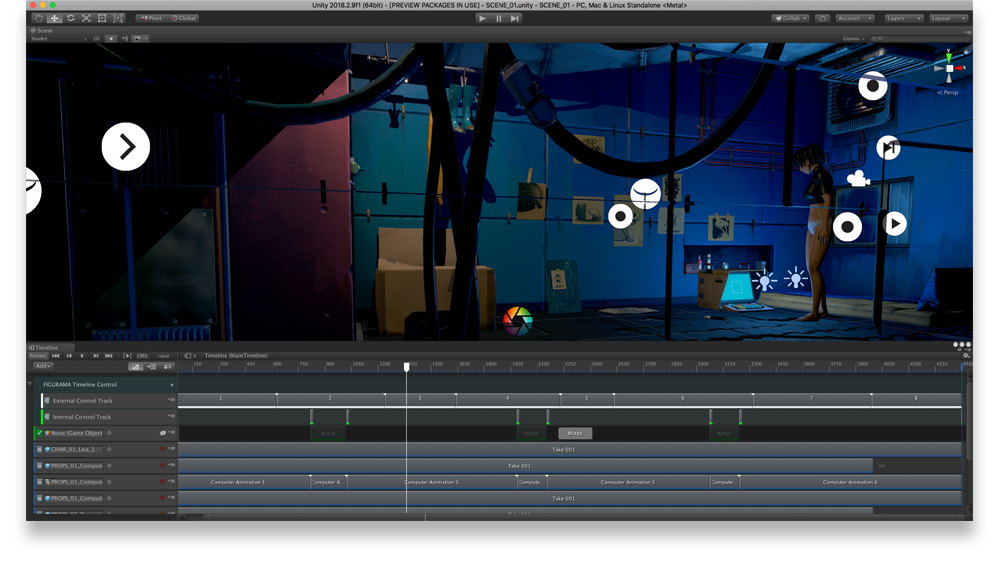
Task: Open the Account dropdown
Action: click(x=855, y=18)
